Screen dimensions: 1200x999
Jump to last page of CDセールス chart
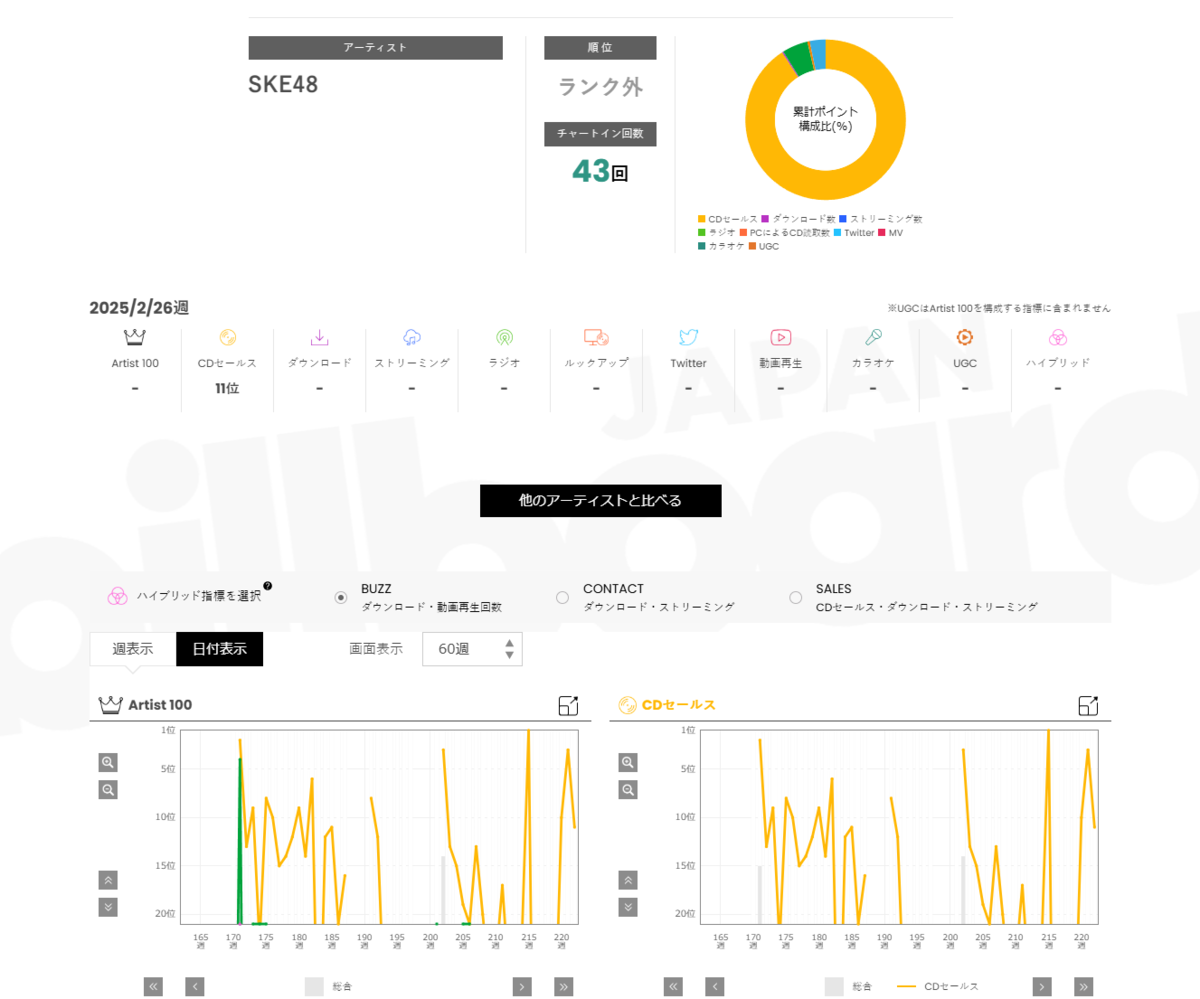(x=1084, y=986)
